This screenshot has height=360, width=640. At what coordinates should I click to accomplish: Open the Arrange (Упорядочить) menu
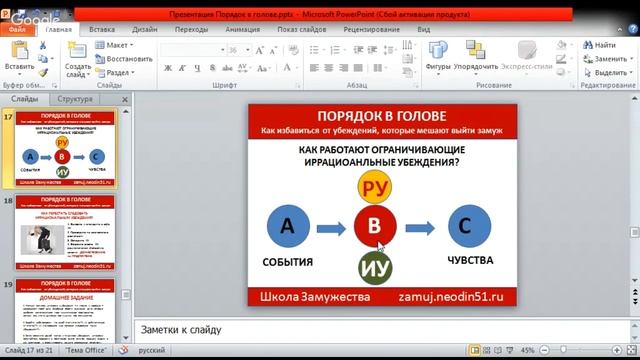coord(476,57)
